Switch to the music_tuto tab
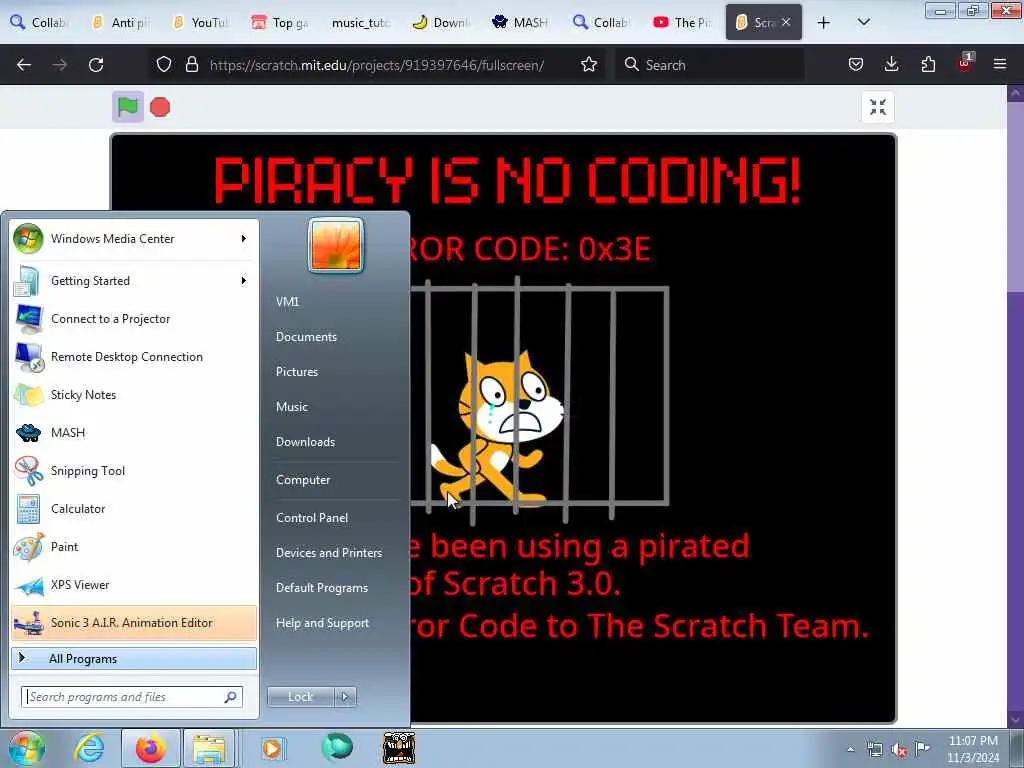1024x768 pixels. pos(360,23)
